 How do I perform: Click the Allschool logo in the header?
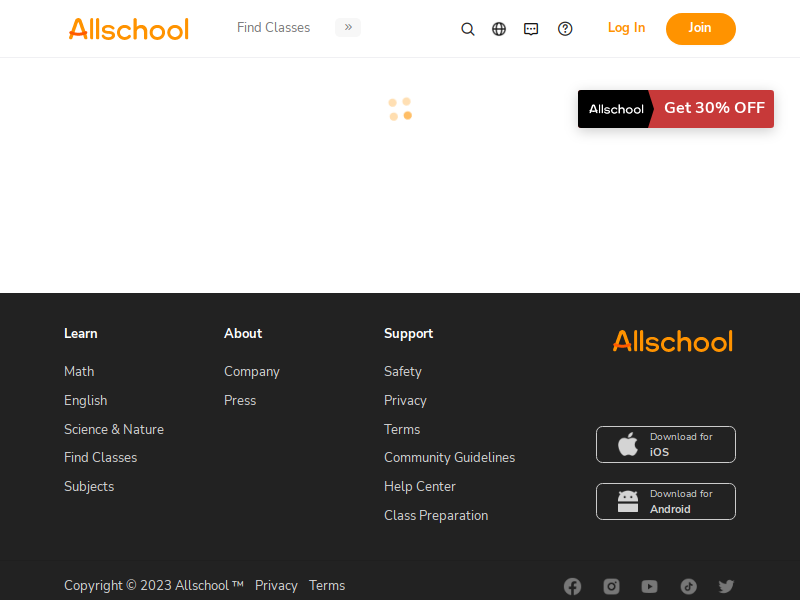[129, 29]
